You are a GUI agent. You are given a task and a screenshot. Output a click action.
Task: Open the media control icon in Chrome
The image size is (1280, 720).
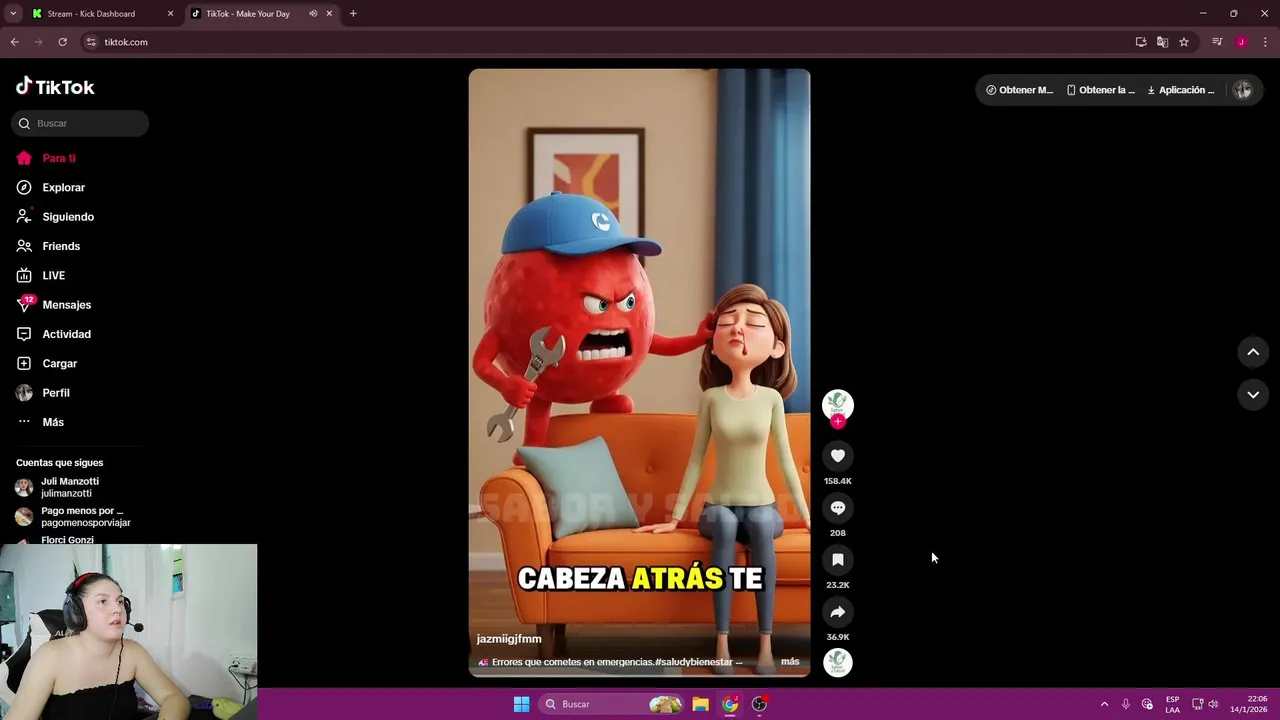point(1217,42)
